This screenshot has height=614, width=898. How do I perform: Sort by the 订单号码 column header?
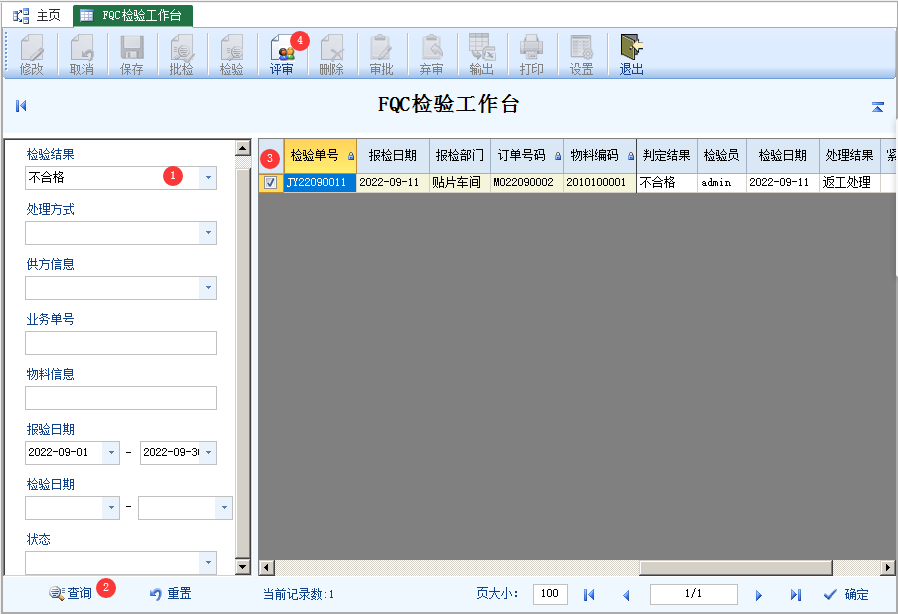pyautogui.click(x=527, y=156)
